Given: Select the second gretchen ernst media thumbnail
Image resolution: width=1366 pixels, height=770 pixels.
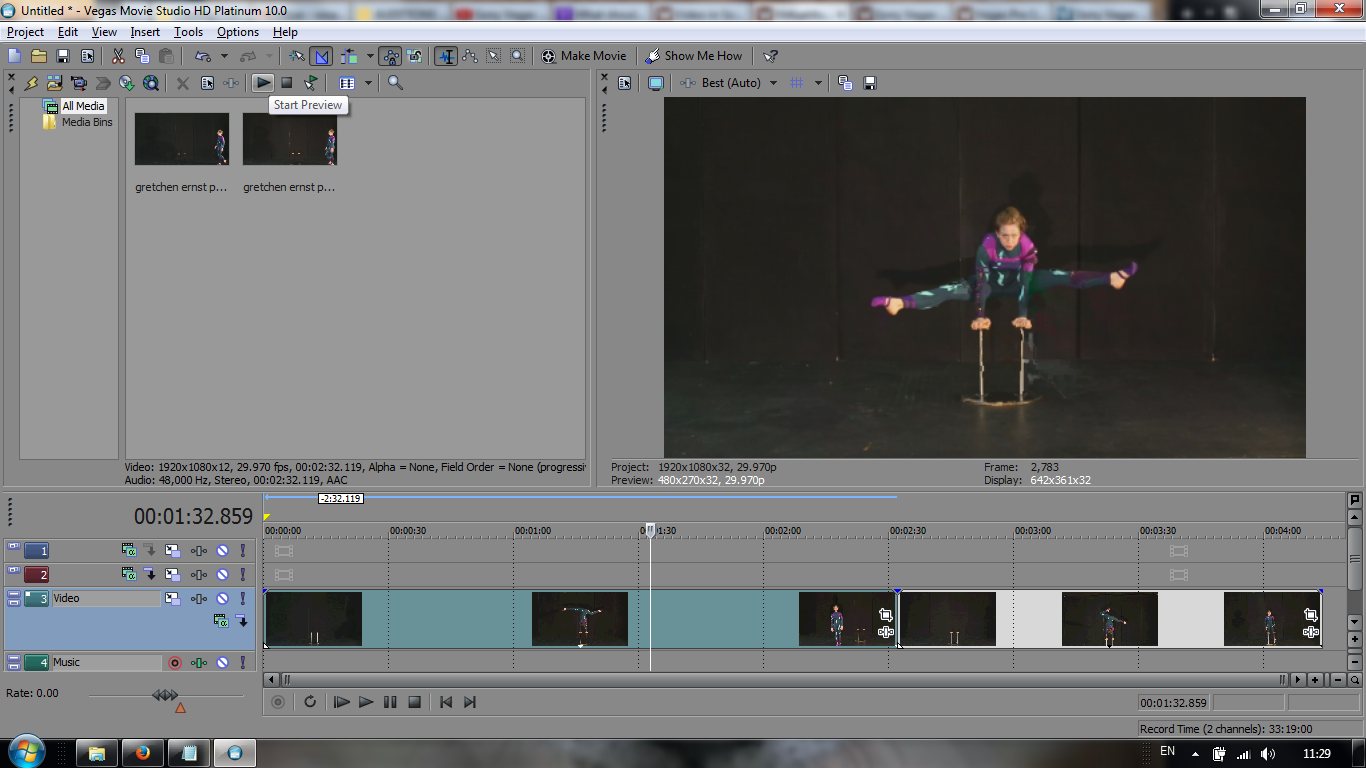Looking at the screenshot, I should pos(290,139).
